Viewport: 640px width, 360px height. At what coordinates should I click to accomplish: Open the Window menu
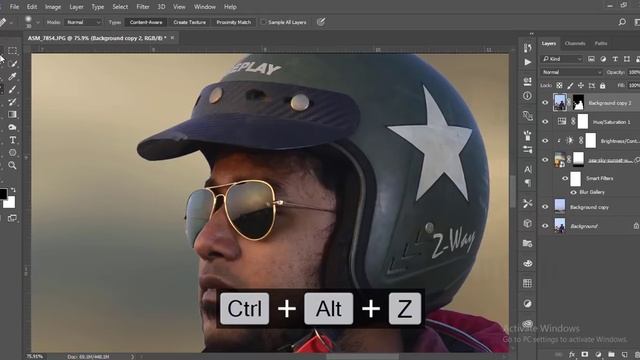(x=204, y=7)
